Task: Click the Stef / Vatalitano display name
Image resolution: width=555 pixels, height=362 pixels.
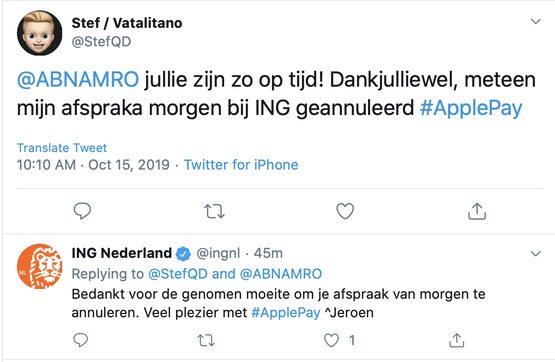Action: tap(127, 23)
